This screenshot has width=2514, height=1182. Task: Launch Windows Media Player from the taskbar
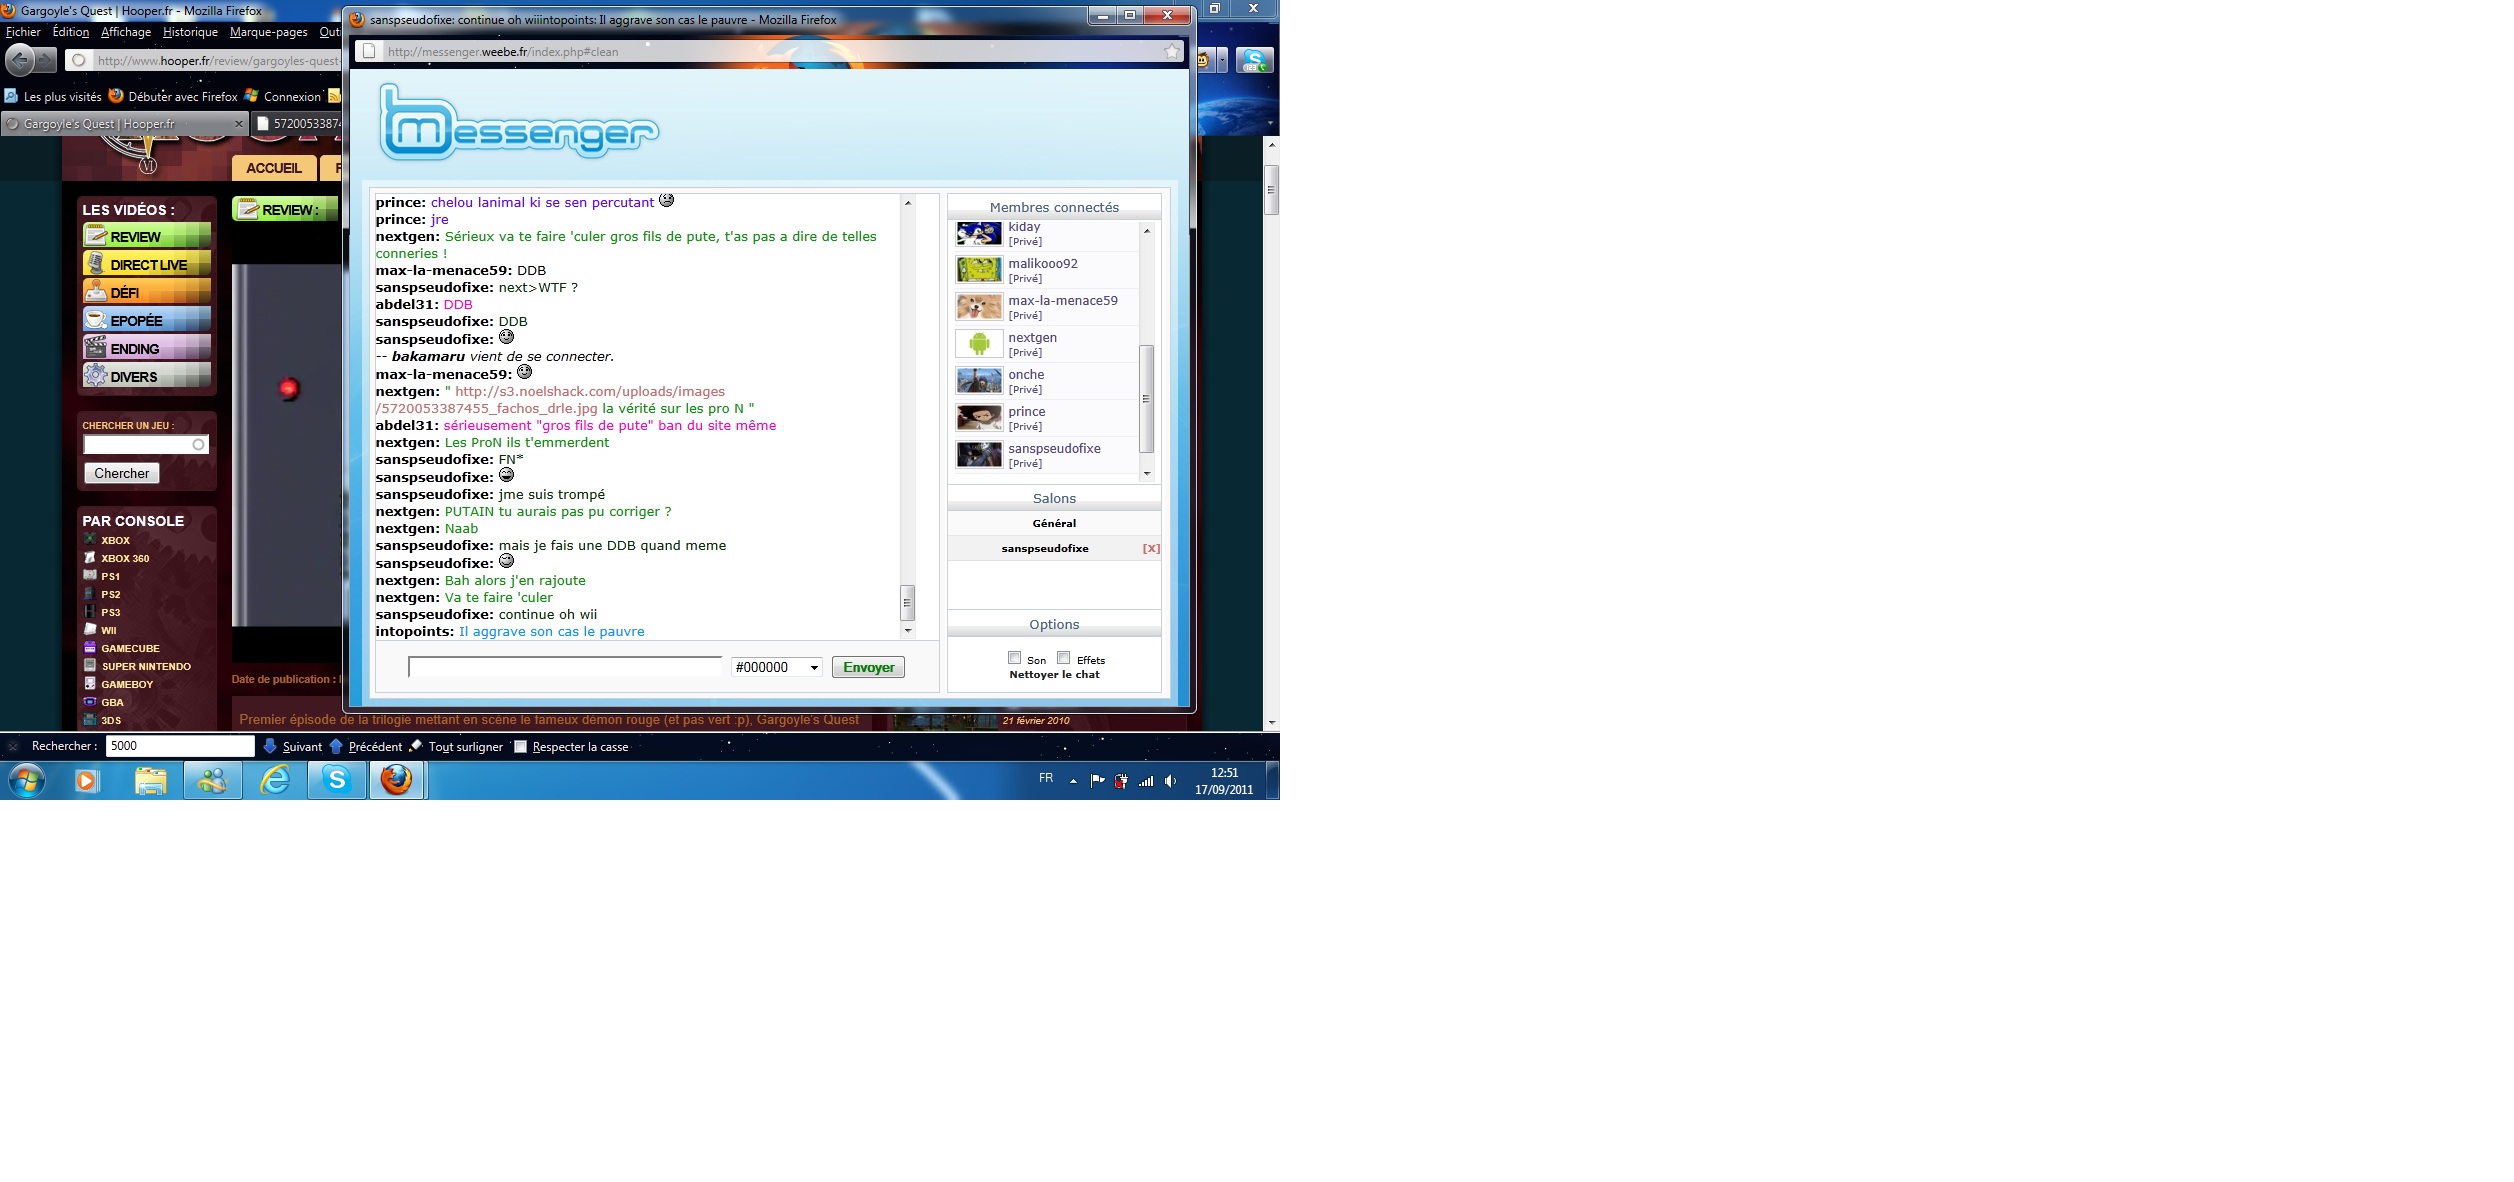tap(87, 780)
